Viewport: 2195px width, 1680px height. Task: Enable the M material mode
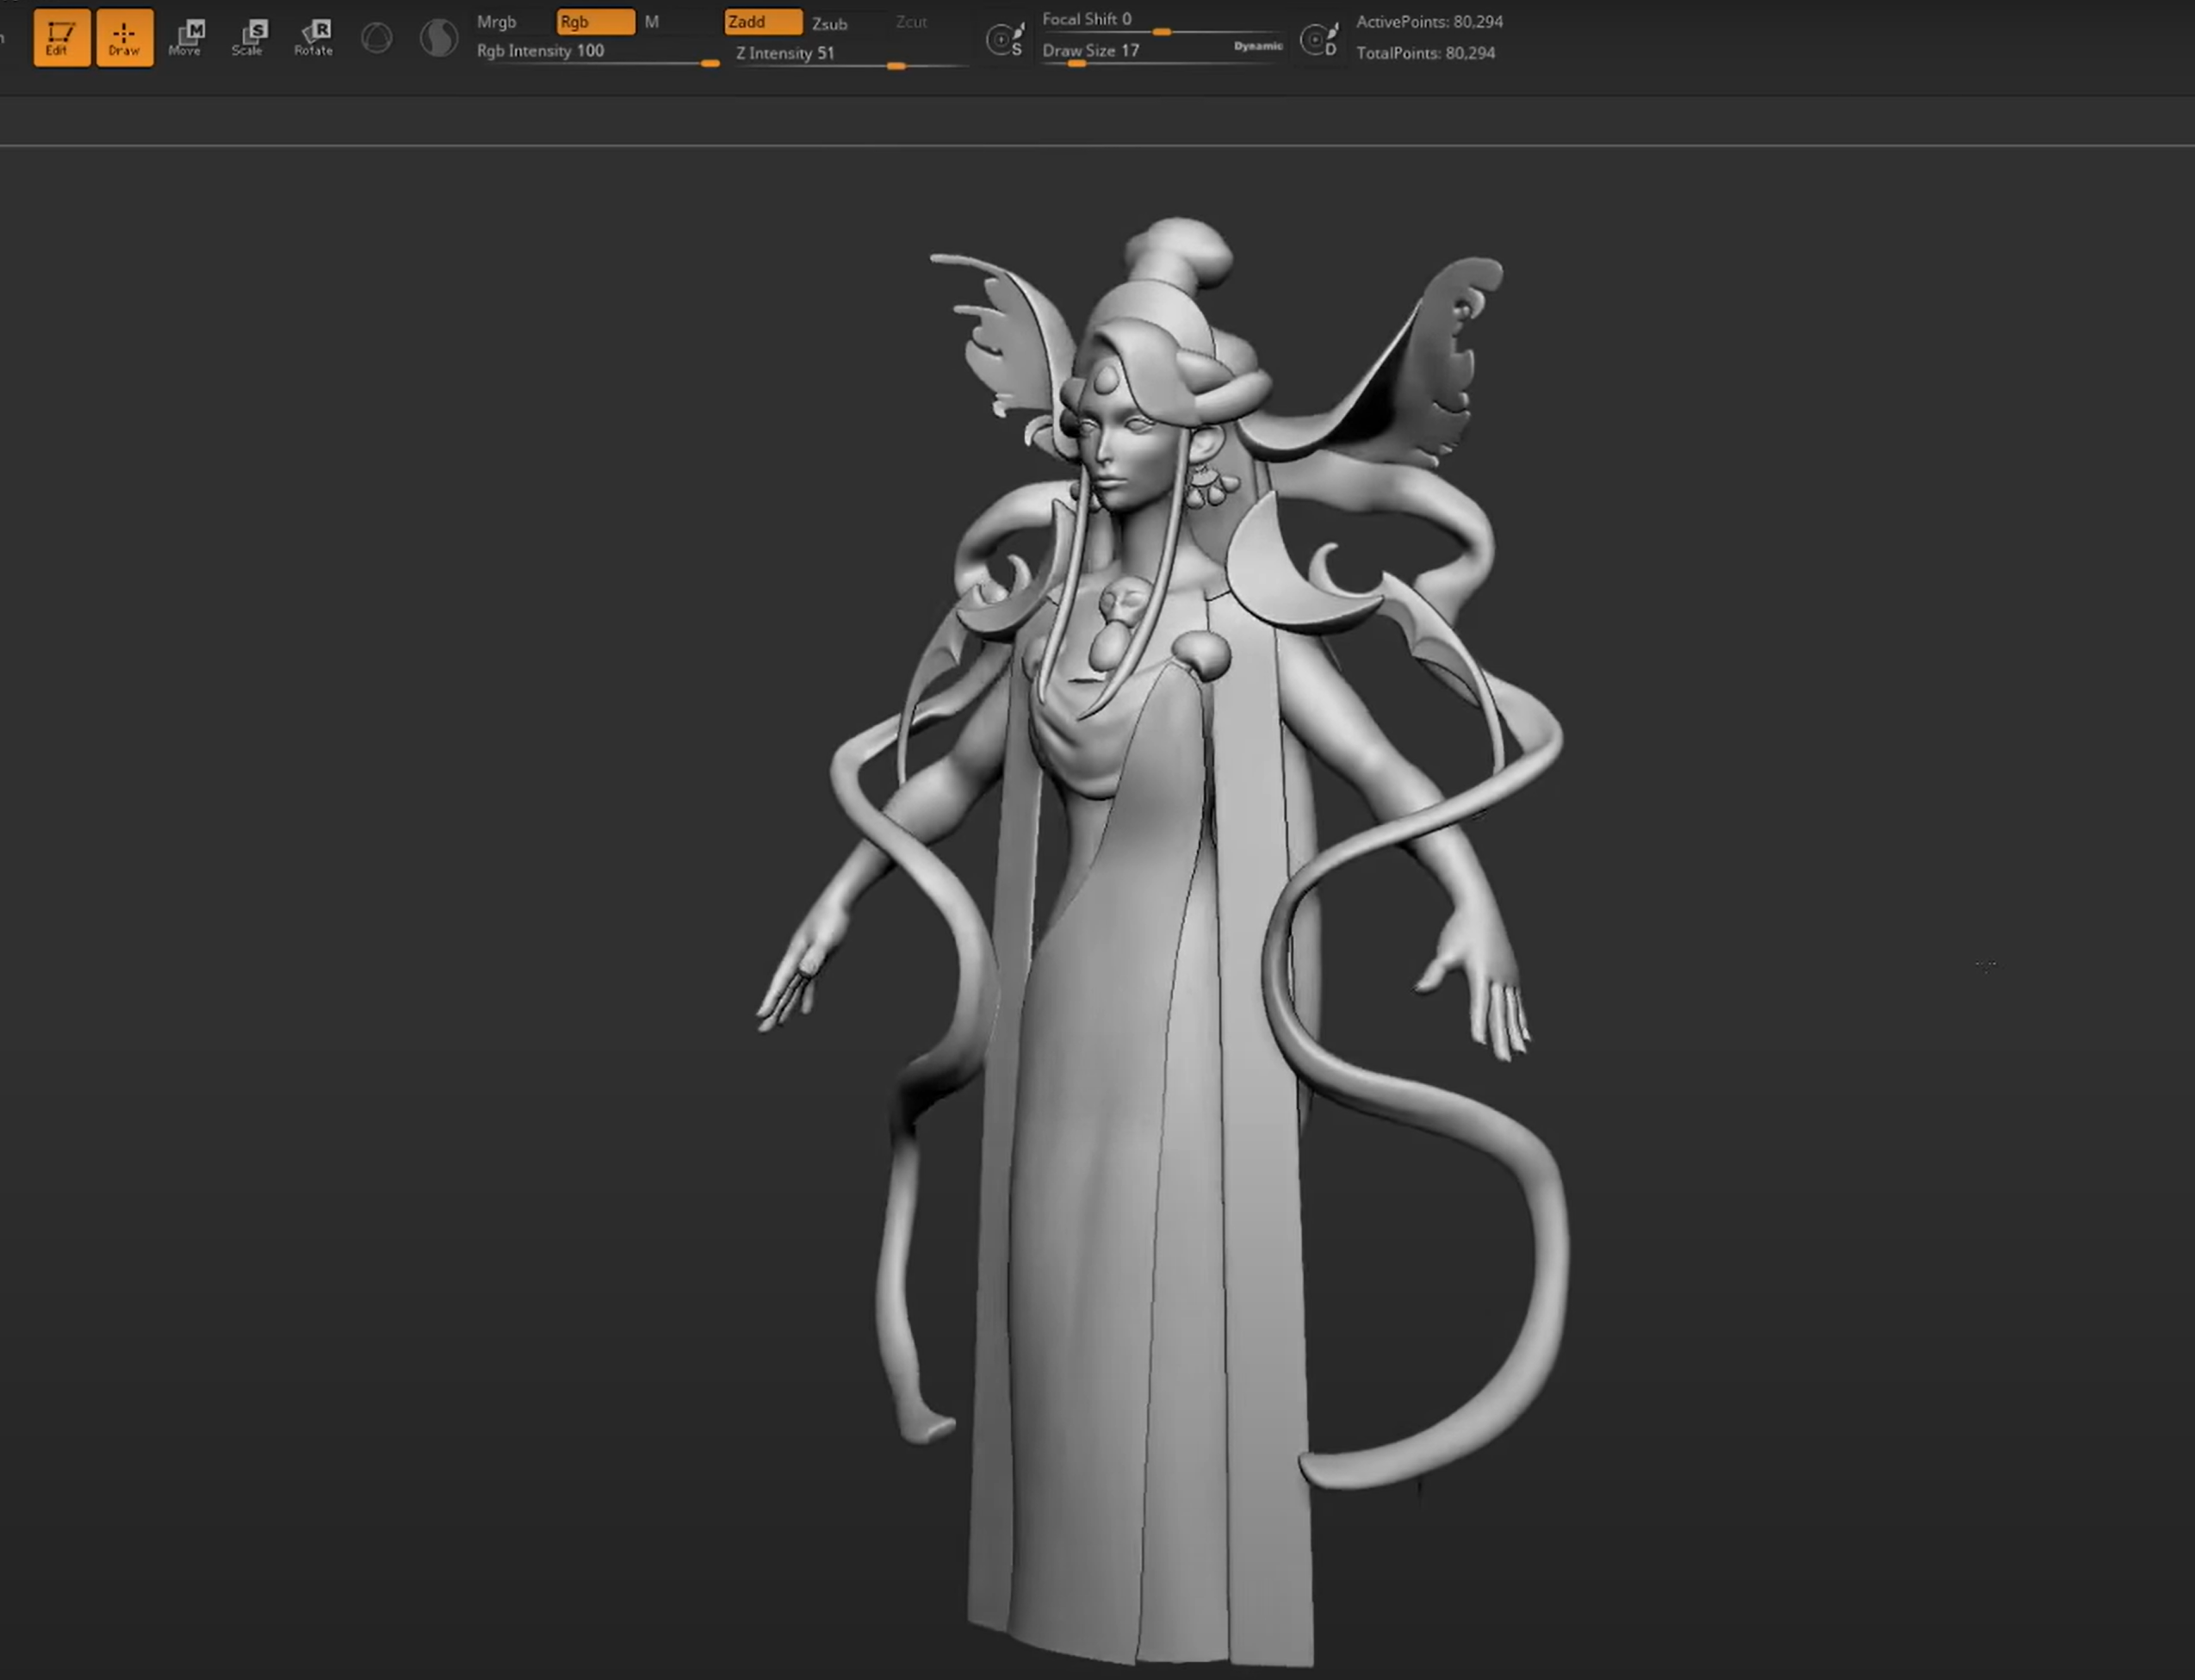pyautogui.click(x=652, y=22)
